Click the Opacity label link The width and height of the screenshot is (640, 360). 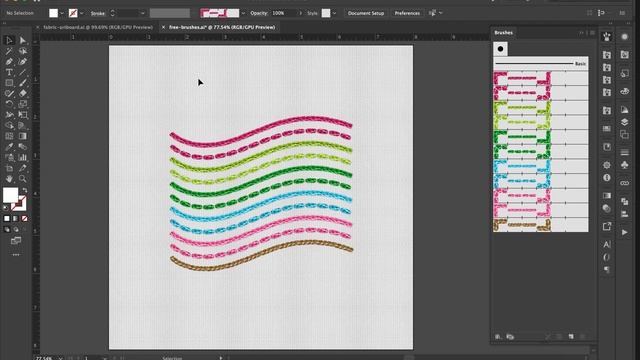(x=259, y=13)
